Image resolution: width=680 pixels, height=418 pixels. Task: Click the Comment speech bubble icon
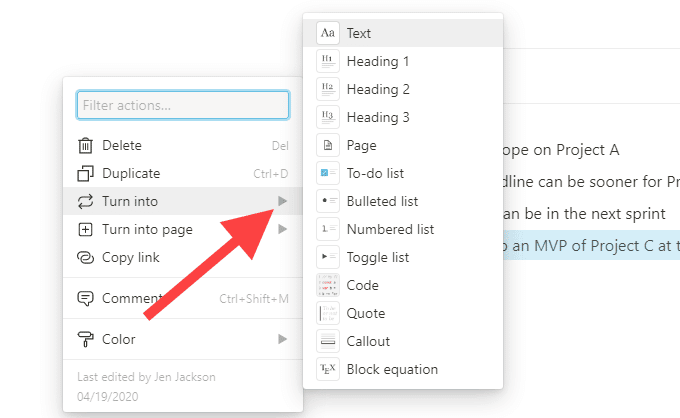(85, 298)
